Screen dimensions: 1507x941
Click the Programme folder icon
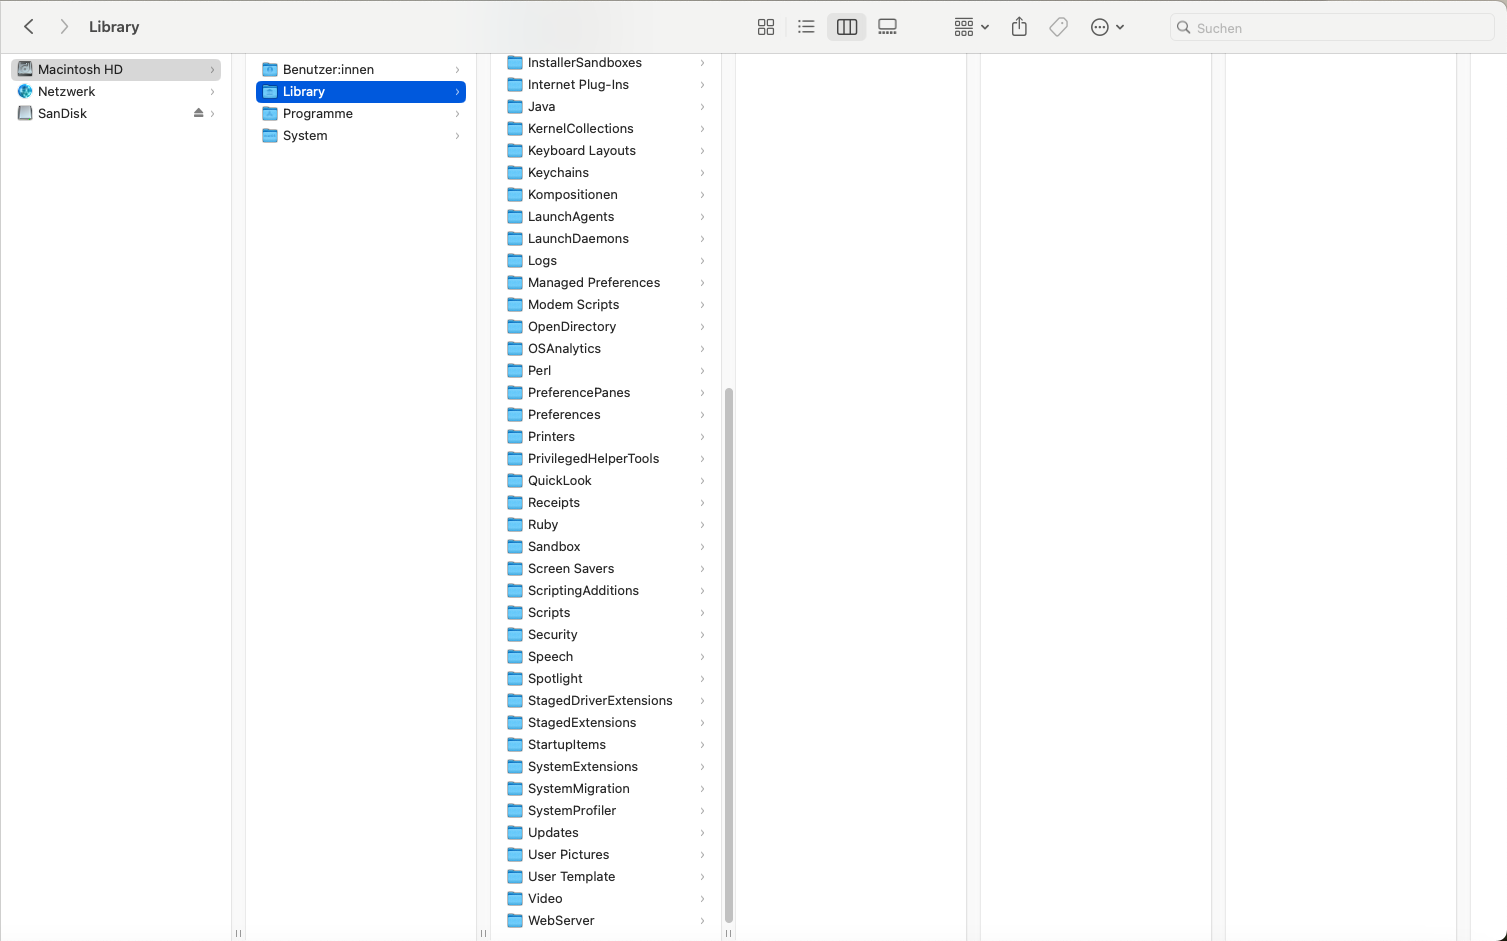270,113
